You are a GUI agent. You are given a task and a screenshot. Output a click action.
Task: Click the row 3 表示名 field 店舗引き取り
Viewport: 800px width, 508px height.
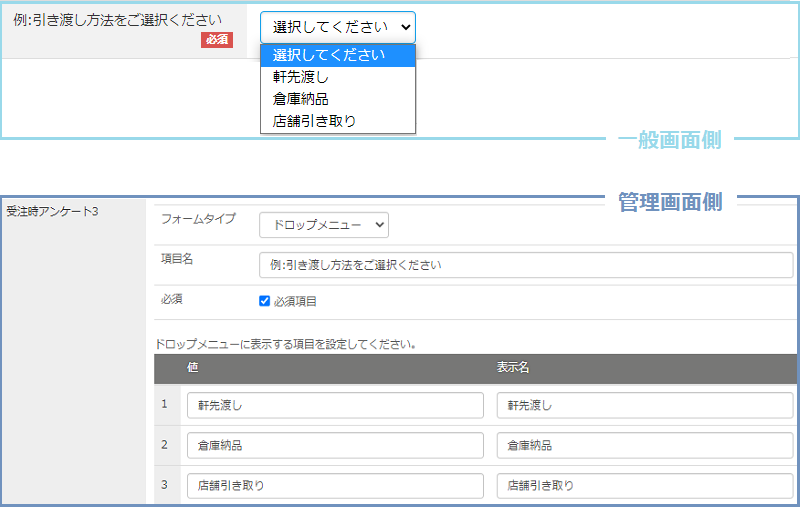click(x=645, y=486)
